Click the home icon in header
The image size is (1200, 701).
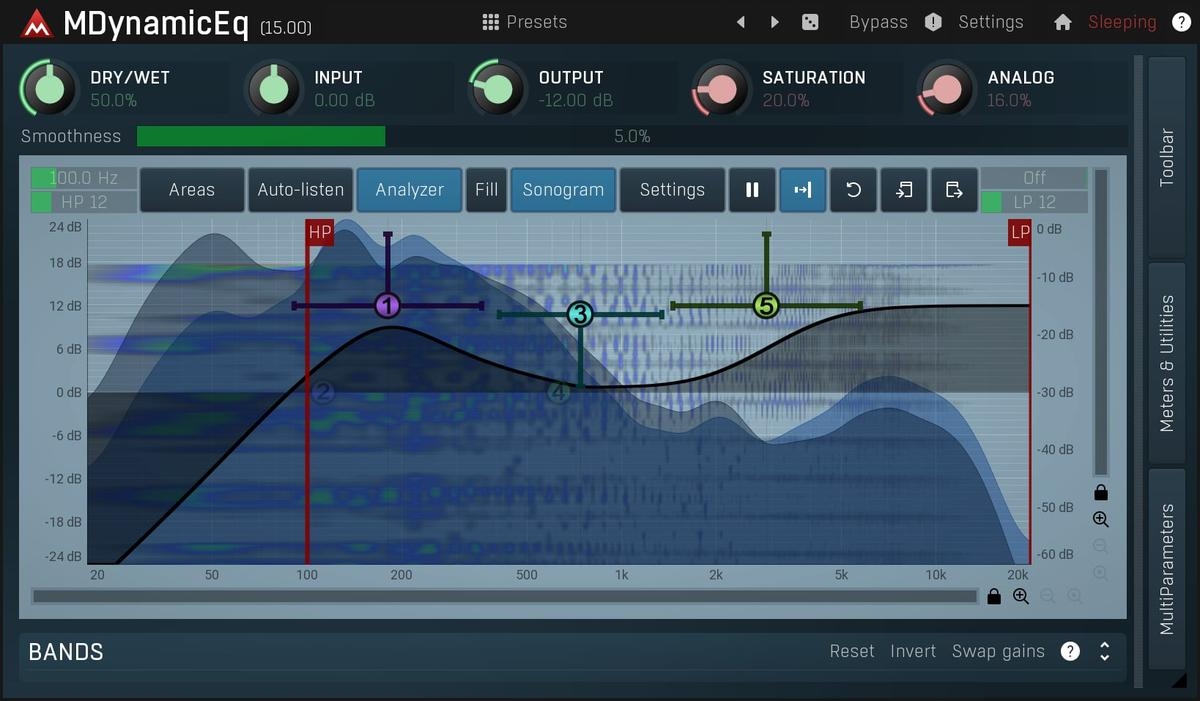tap(1063, 22)
